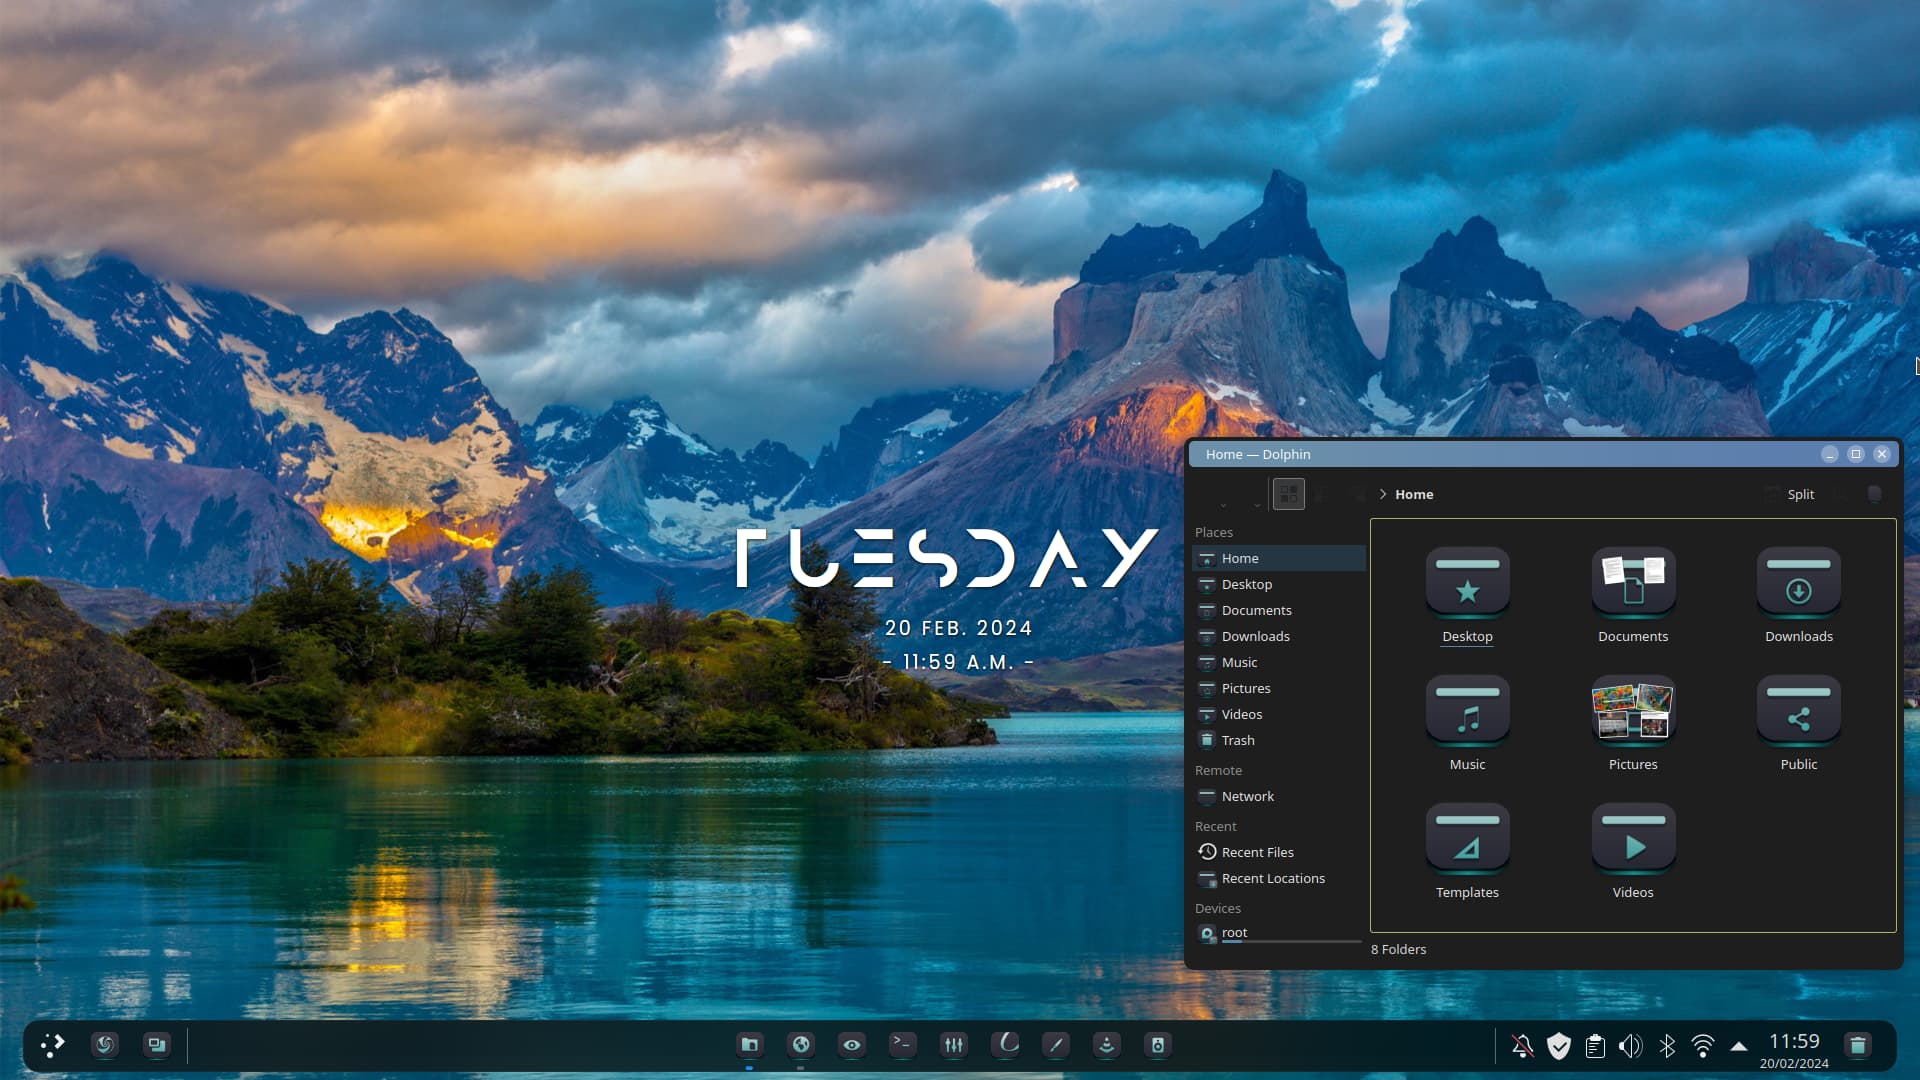1920x1080 pixels.
Task: Click the Home breadcrumb label
Action: pyautogui.click(x=1414, y=494)
